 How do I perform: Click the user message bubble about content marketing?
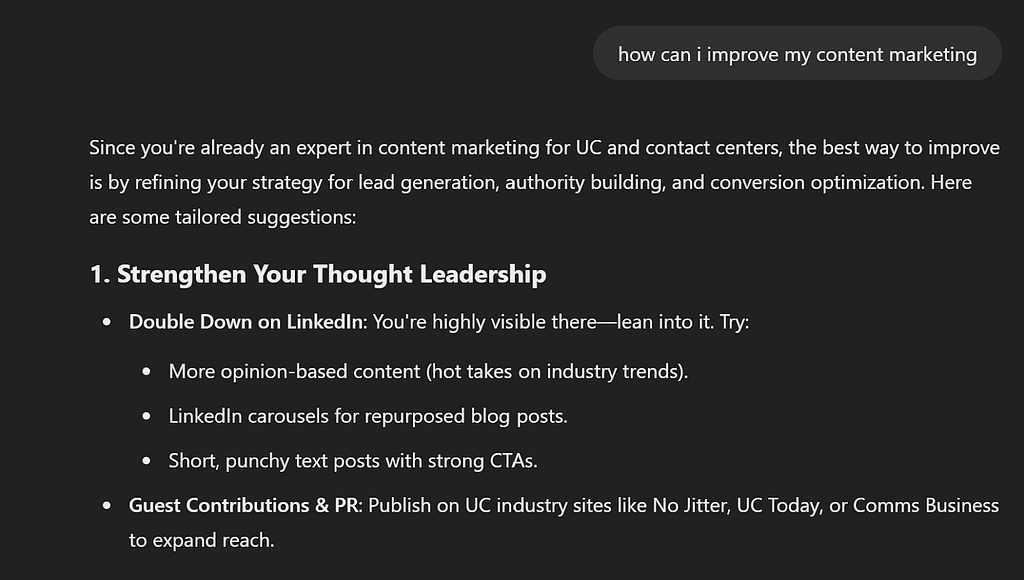797,54
